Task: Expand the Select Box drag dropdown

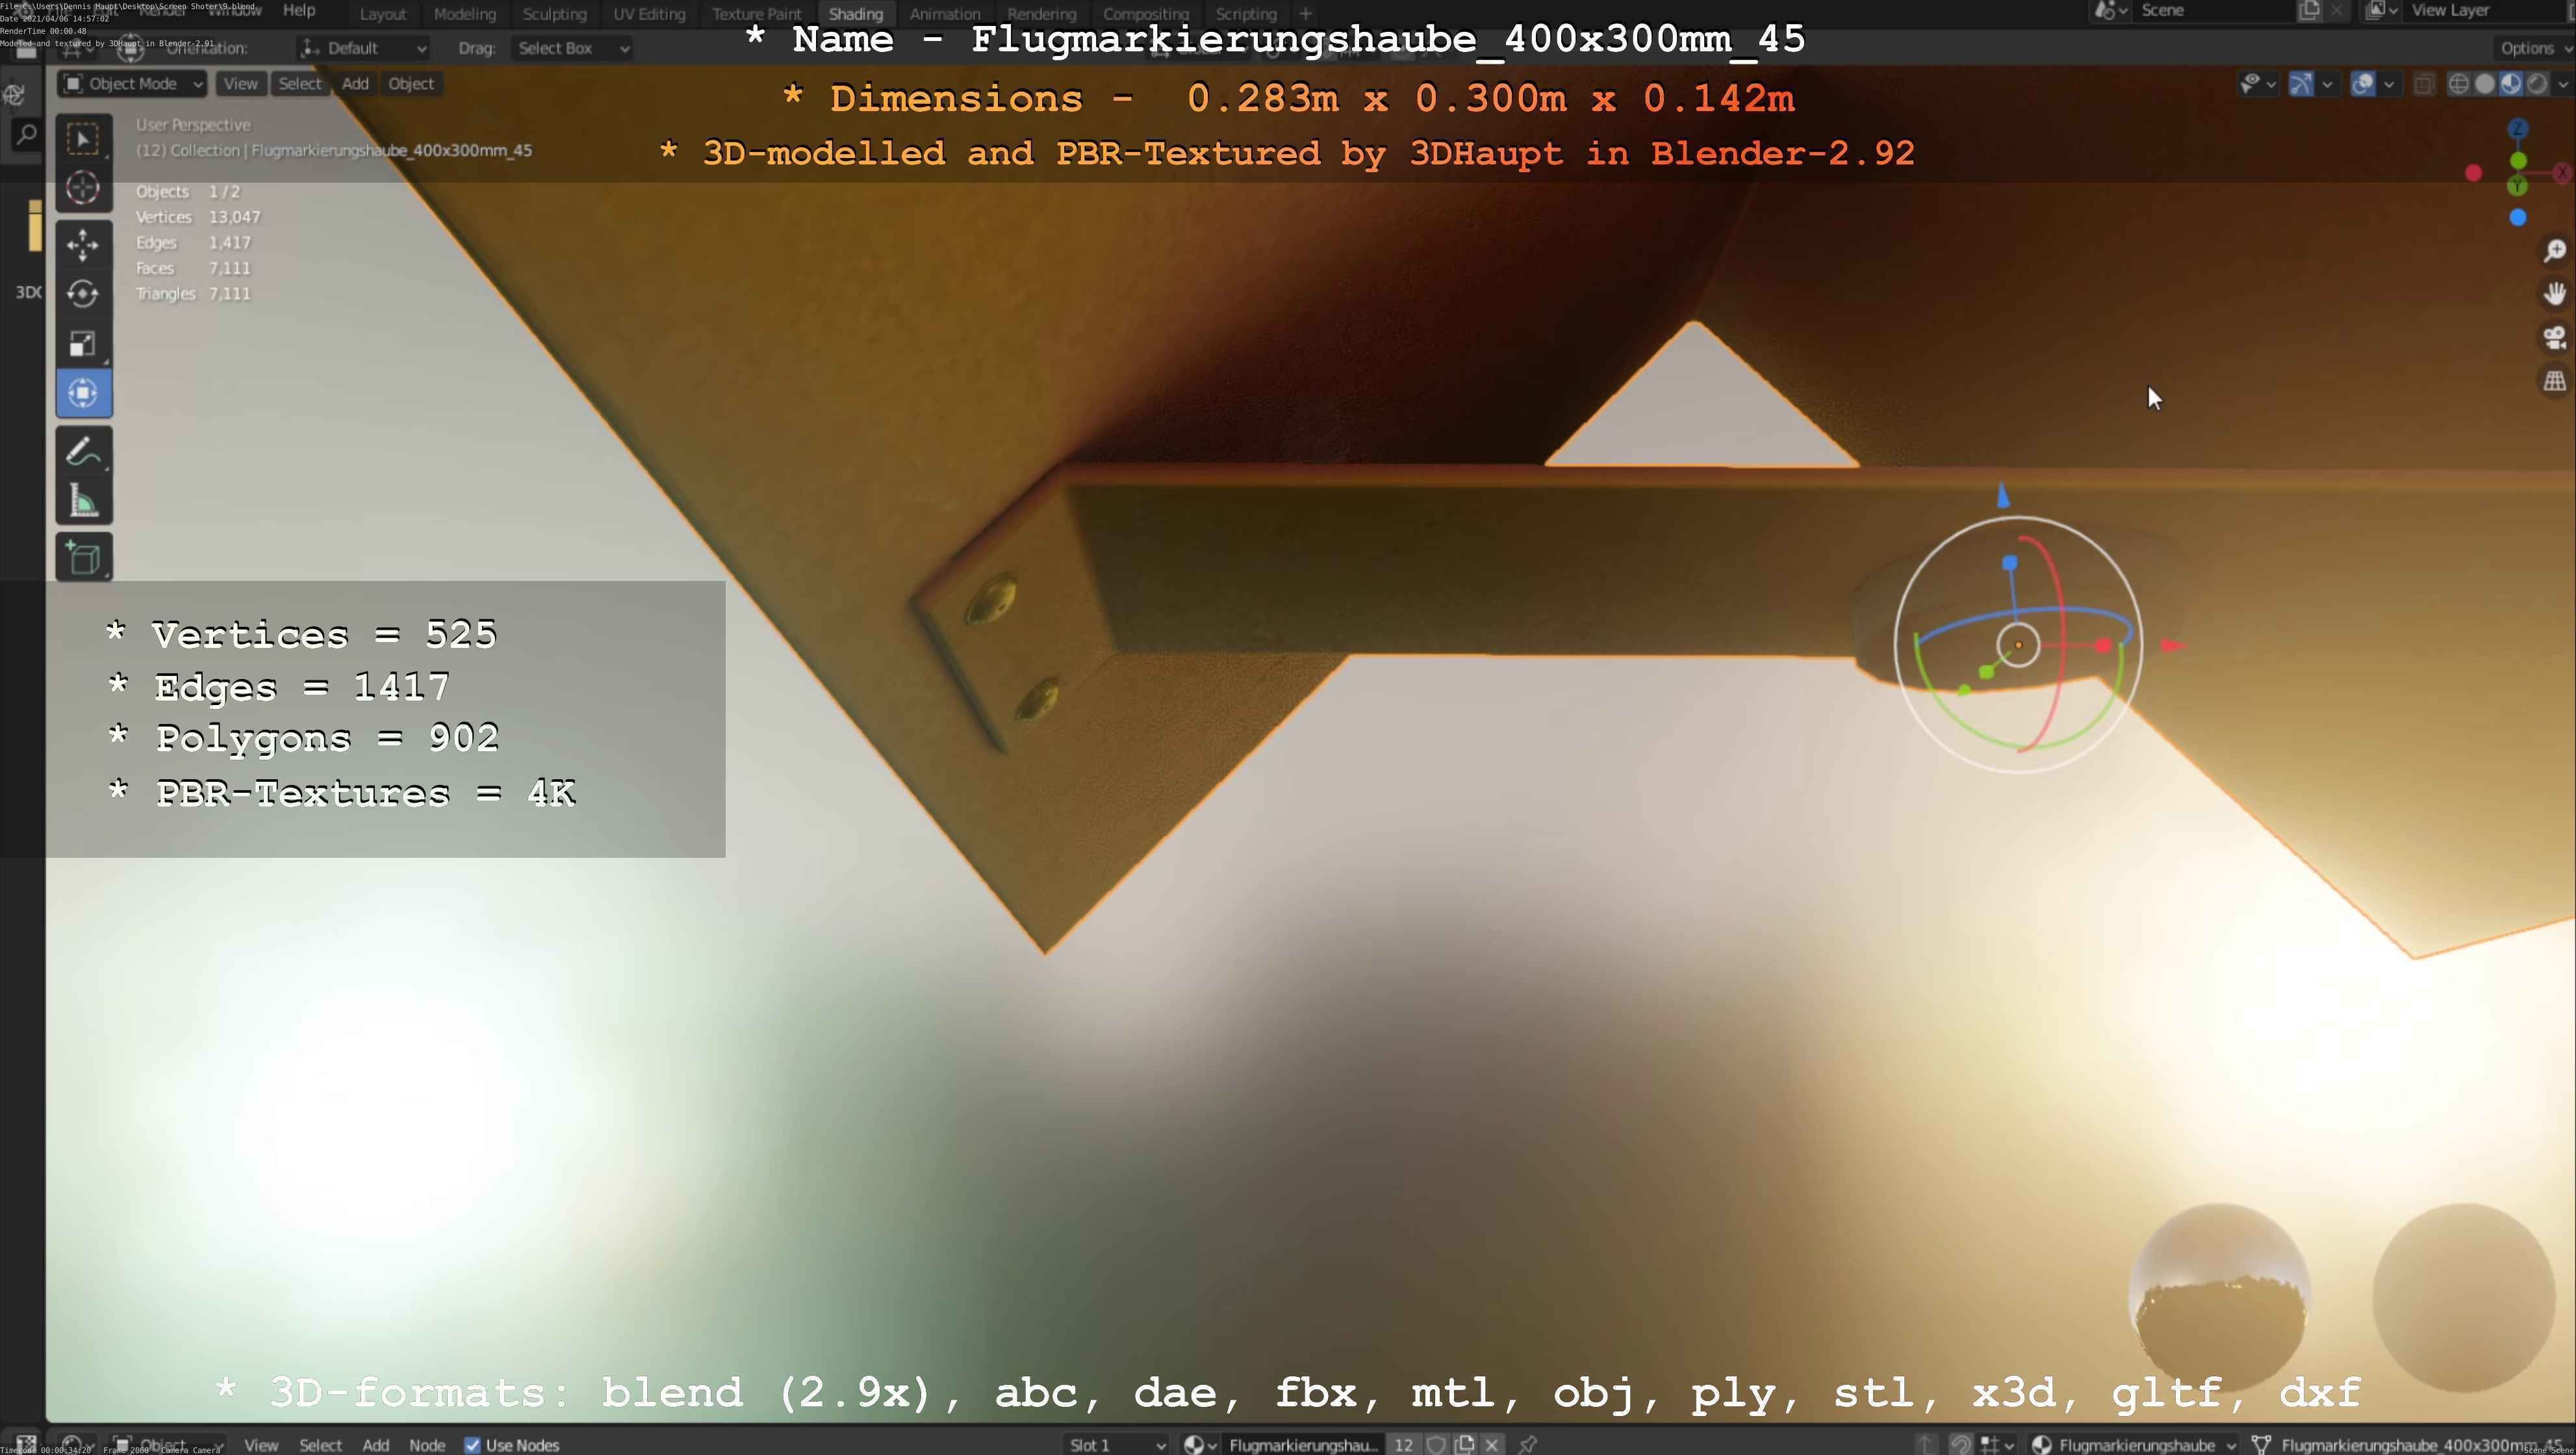Action: [572, 48]
